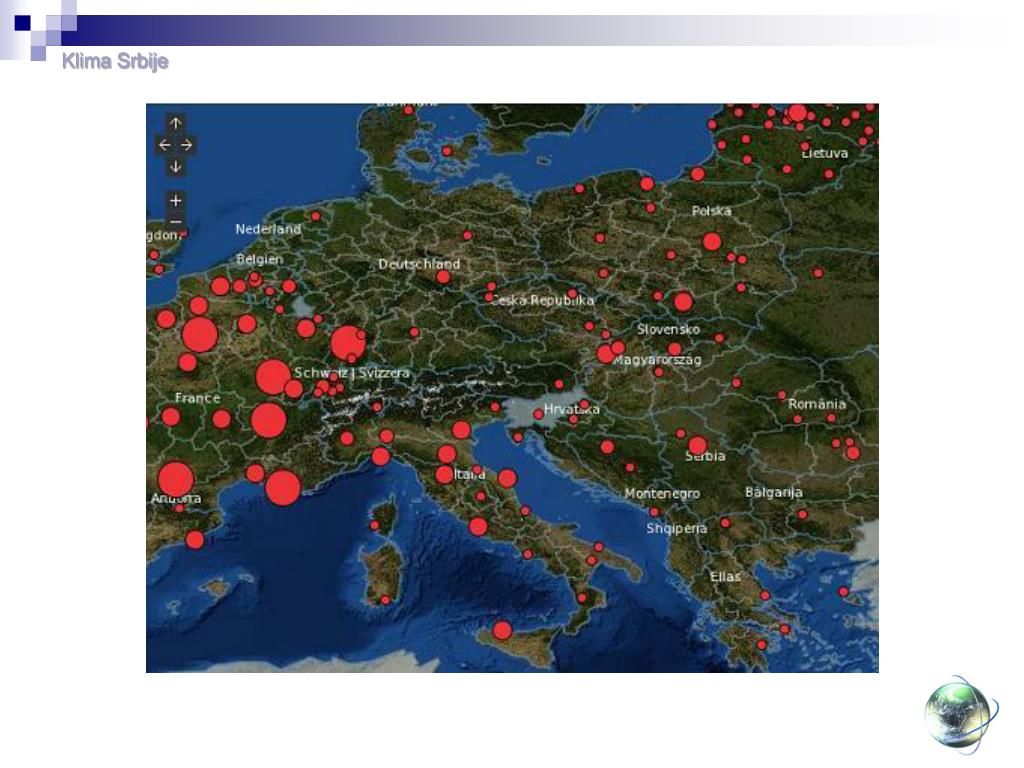This screenshot has width=1024, height=768.
Task: Pan the map down with the down arrow
Action: tap(175, 167)
